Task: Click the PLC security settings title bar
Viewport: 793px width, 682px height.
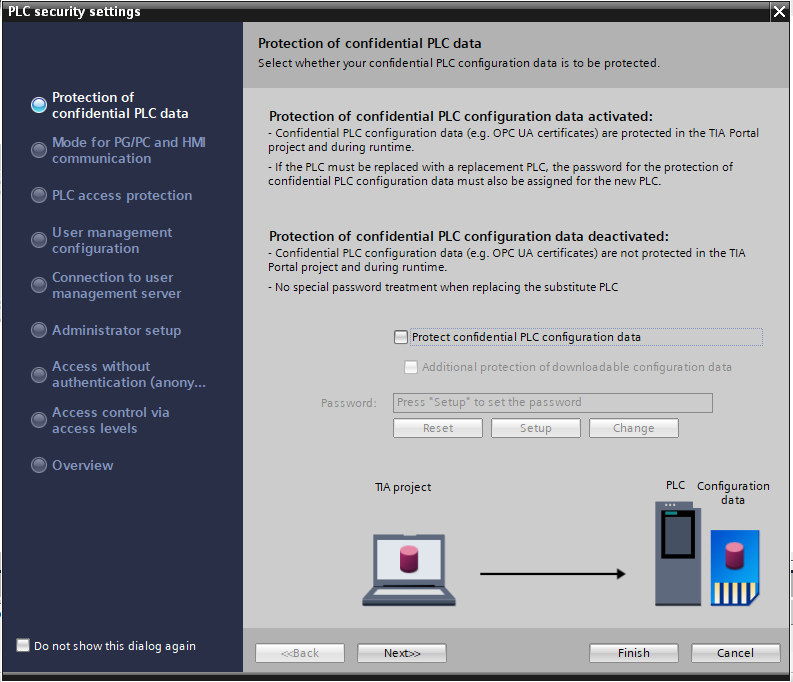Action: [x=384, y=11]
